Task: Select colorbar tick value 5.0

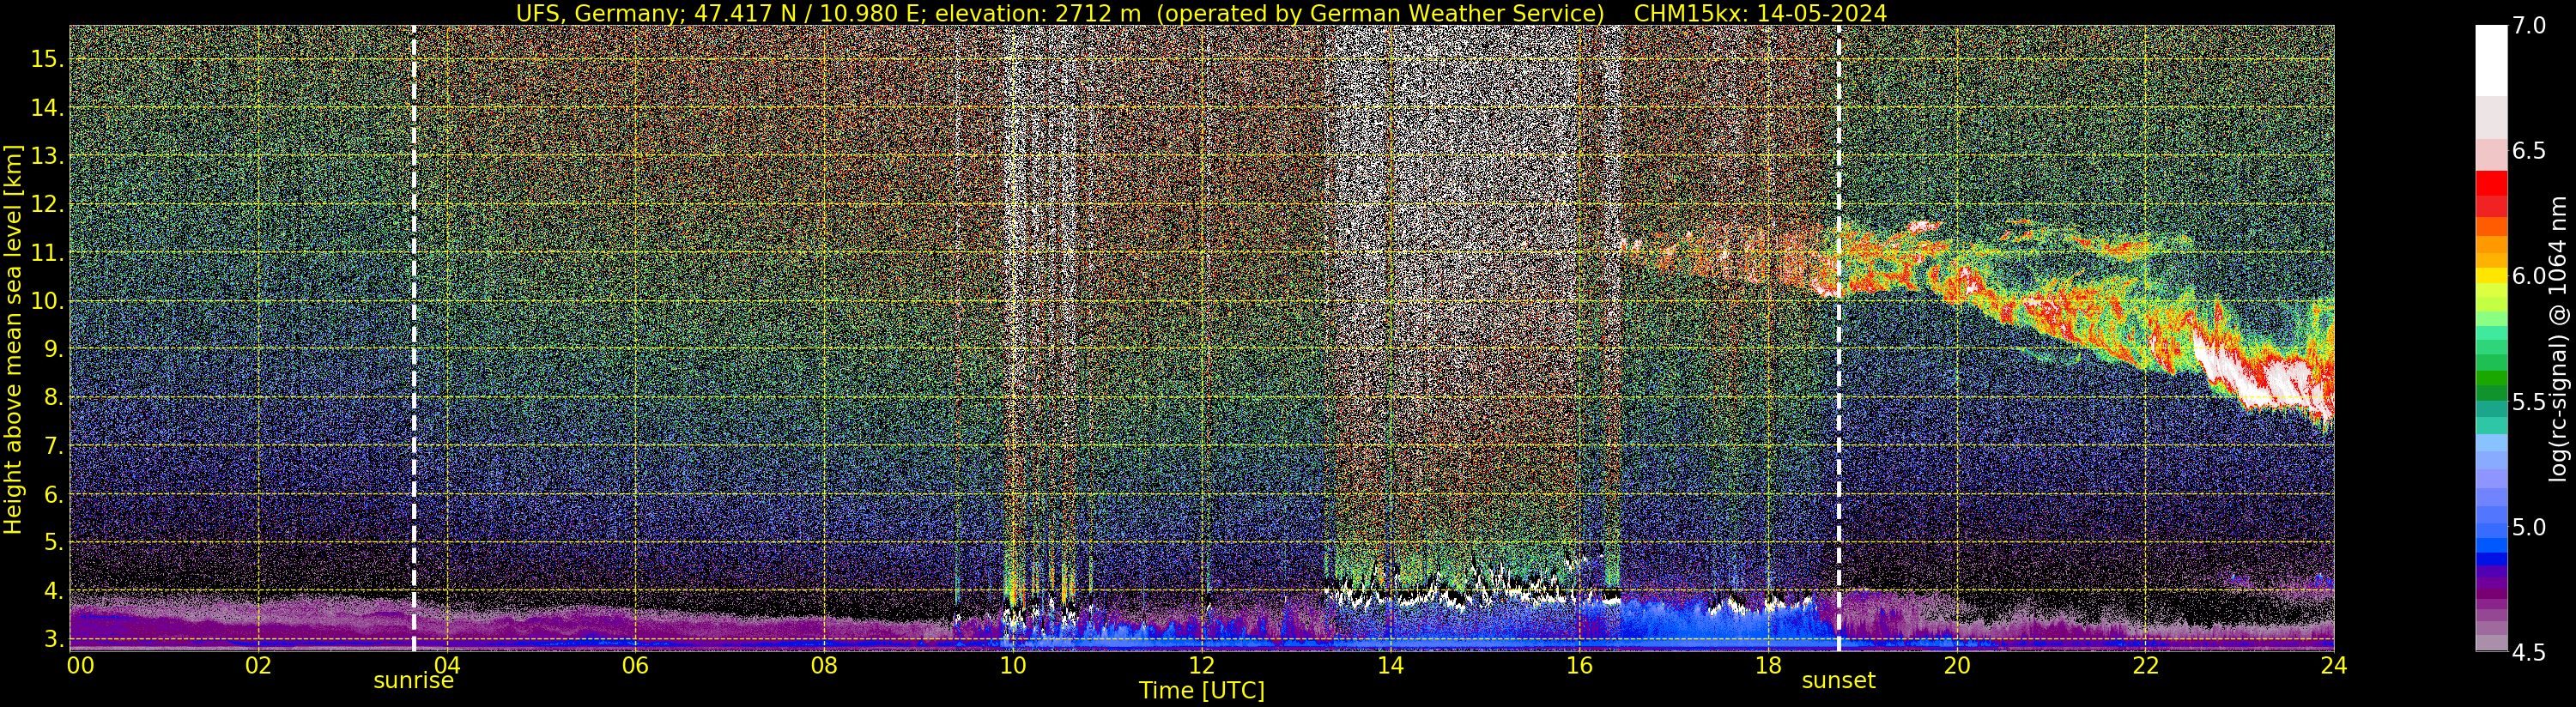Action: coord(2530,527)
